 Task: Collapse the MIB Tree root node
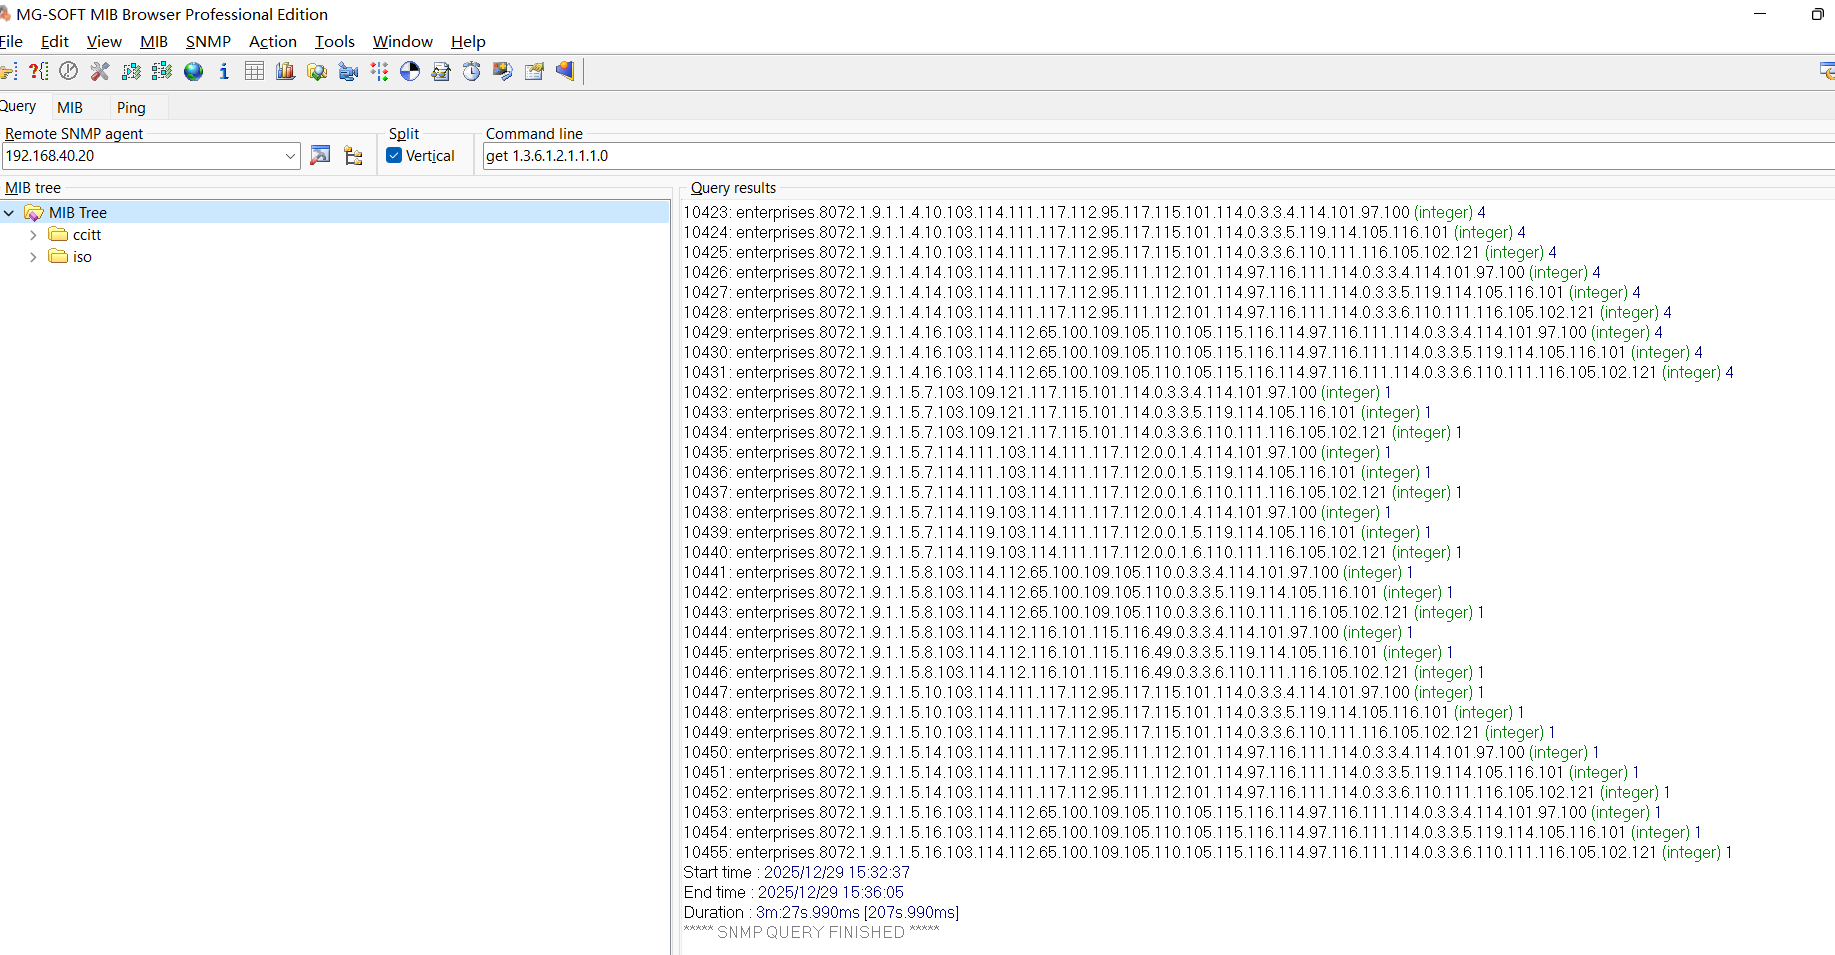(x=9, y=213)
